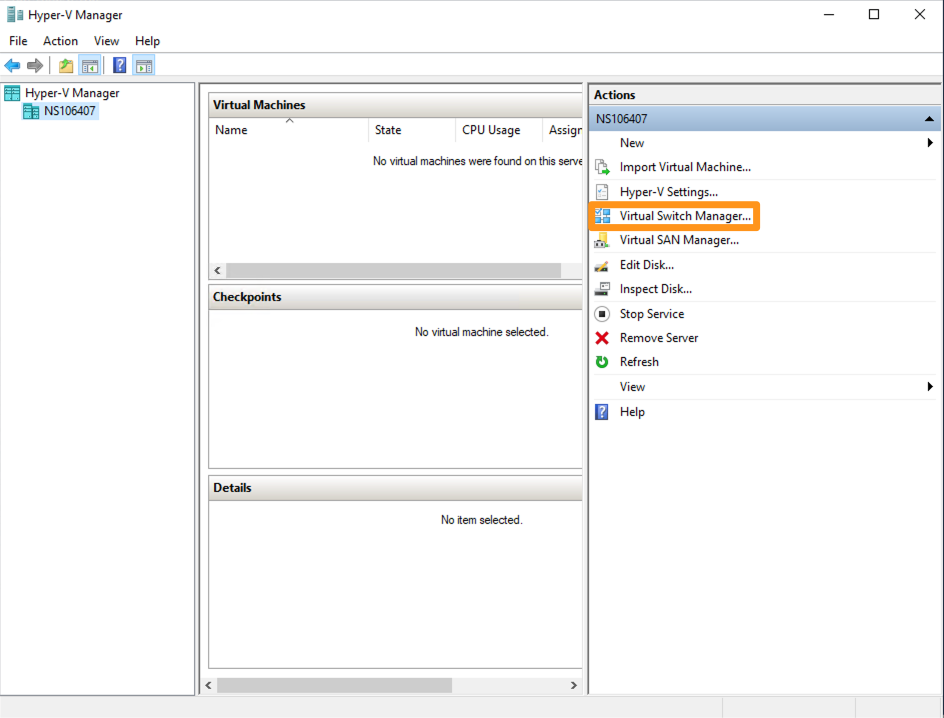Image resolution: width=944 pixels, height=718 pixels.
Task: Click 'No item selected.' text
Action: pos(482,520)
